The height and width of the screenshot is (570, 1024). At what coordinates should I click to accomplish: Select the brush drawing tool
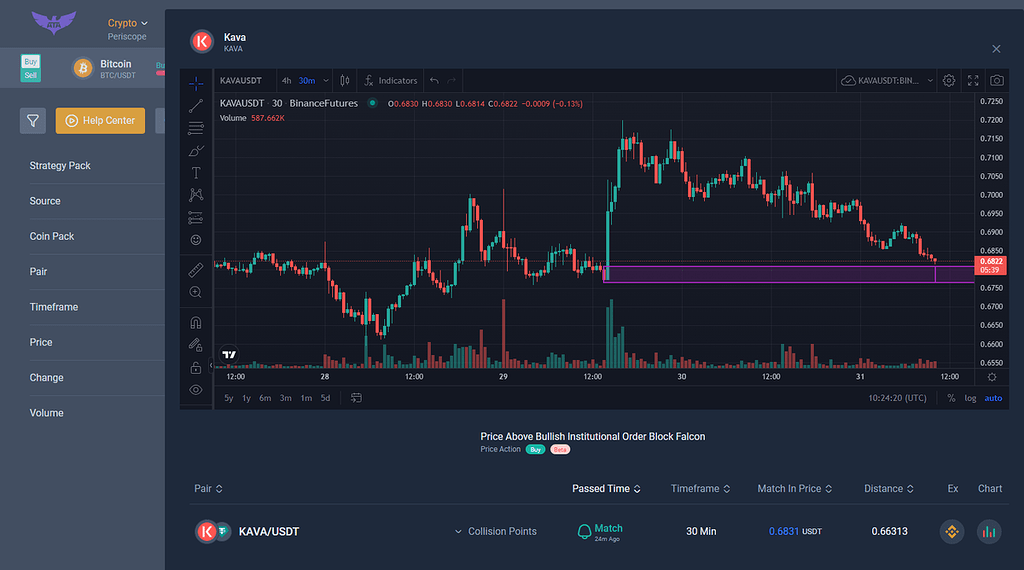(x=196, y=150)
